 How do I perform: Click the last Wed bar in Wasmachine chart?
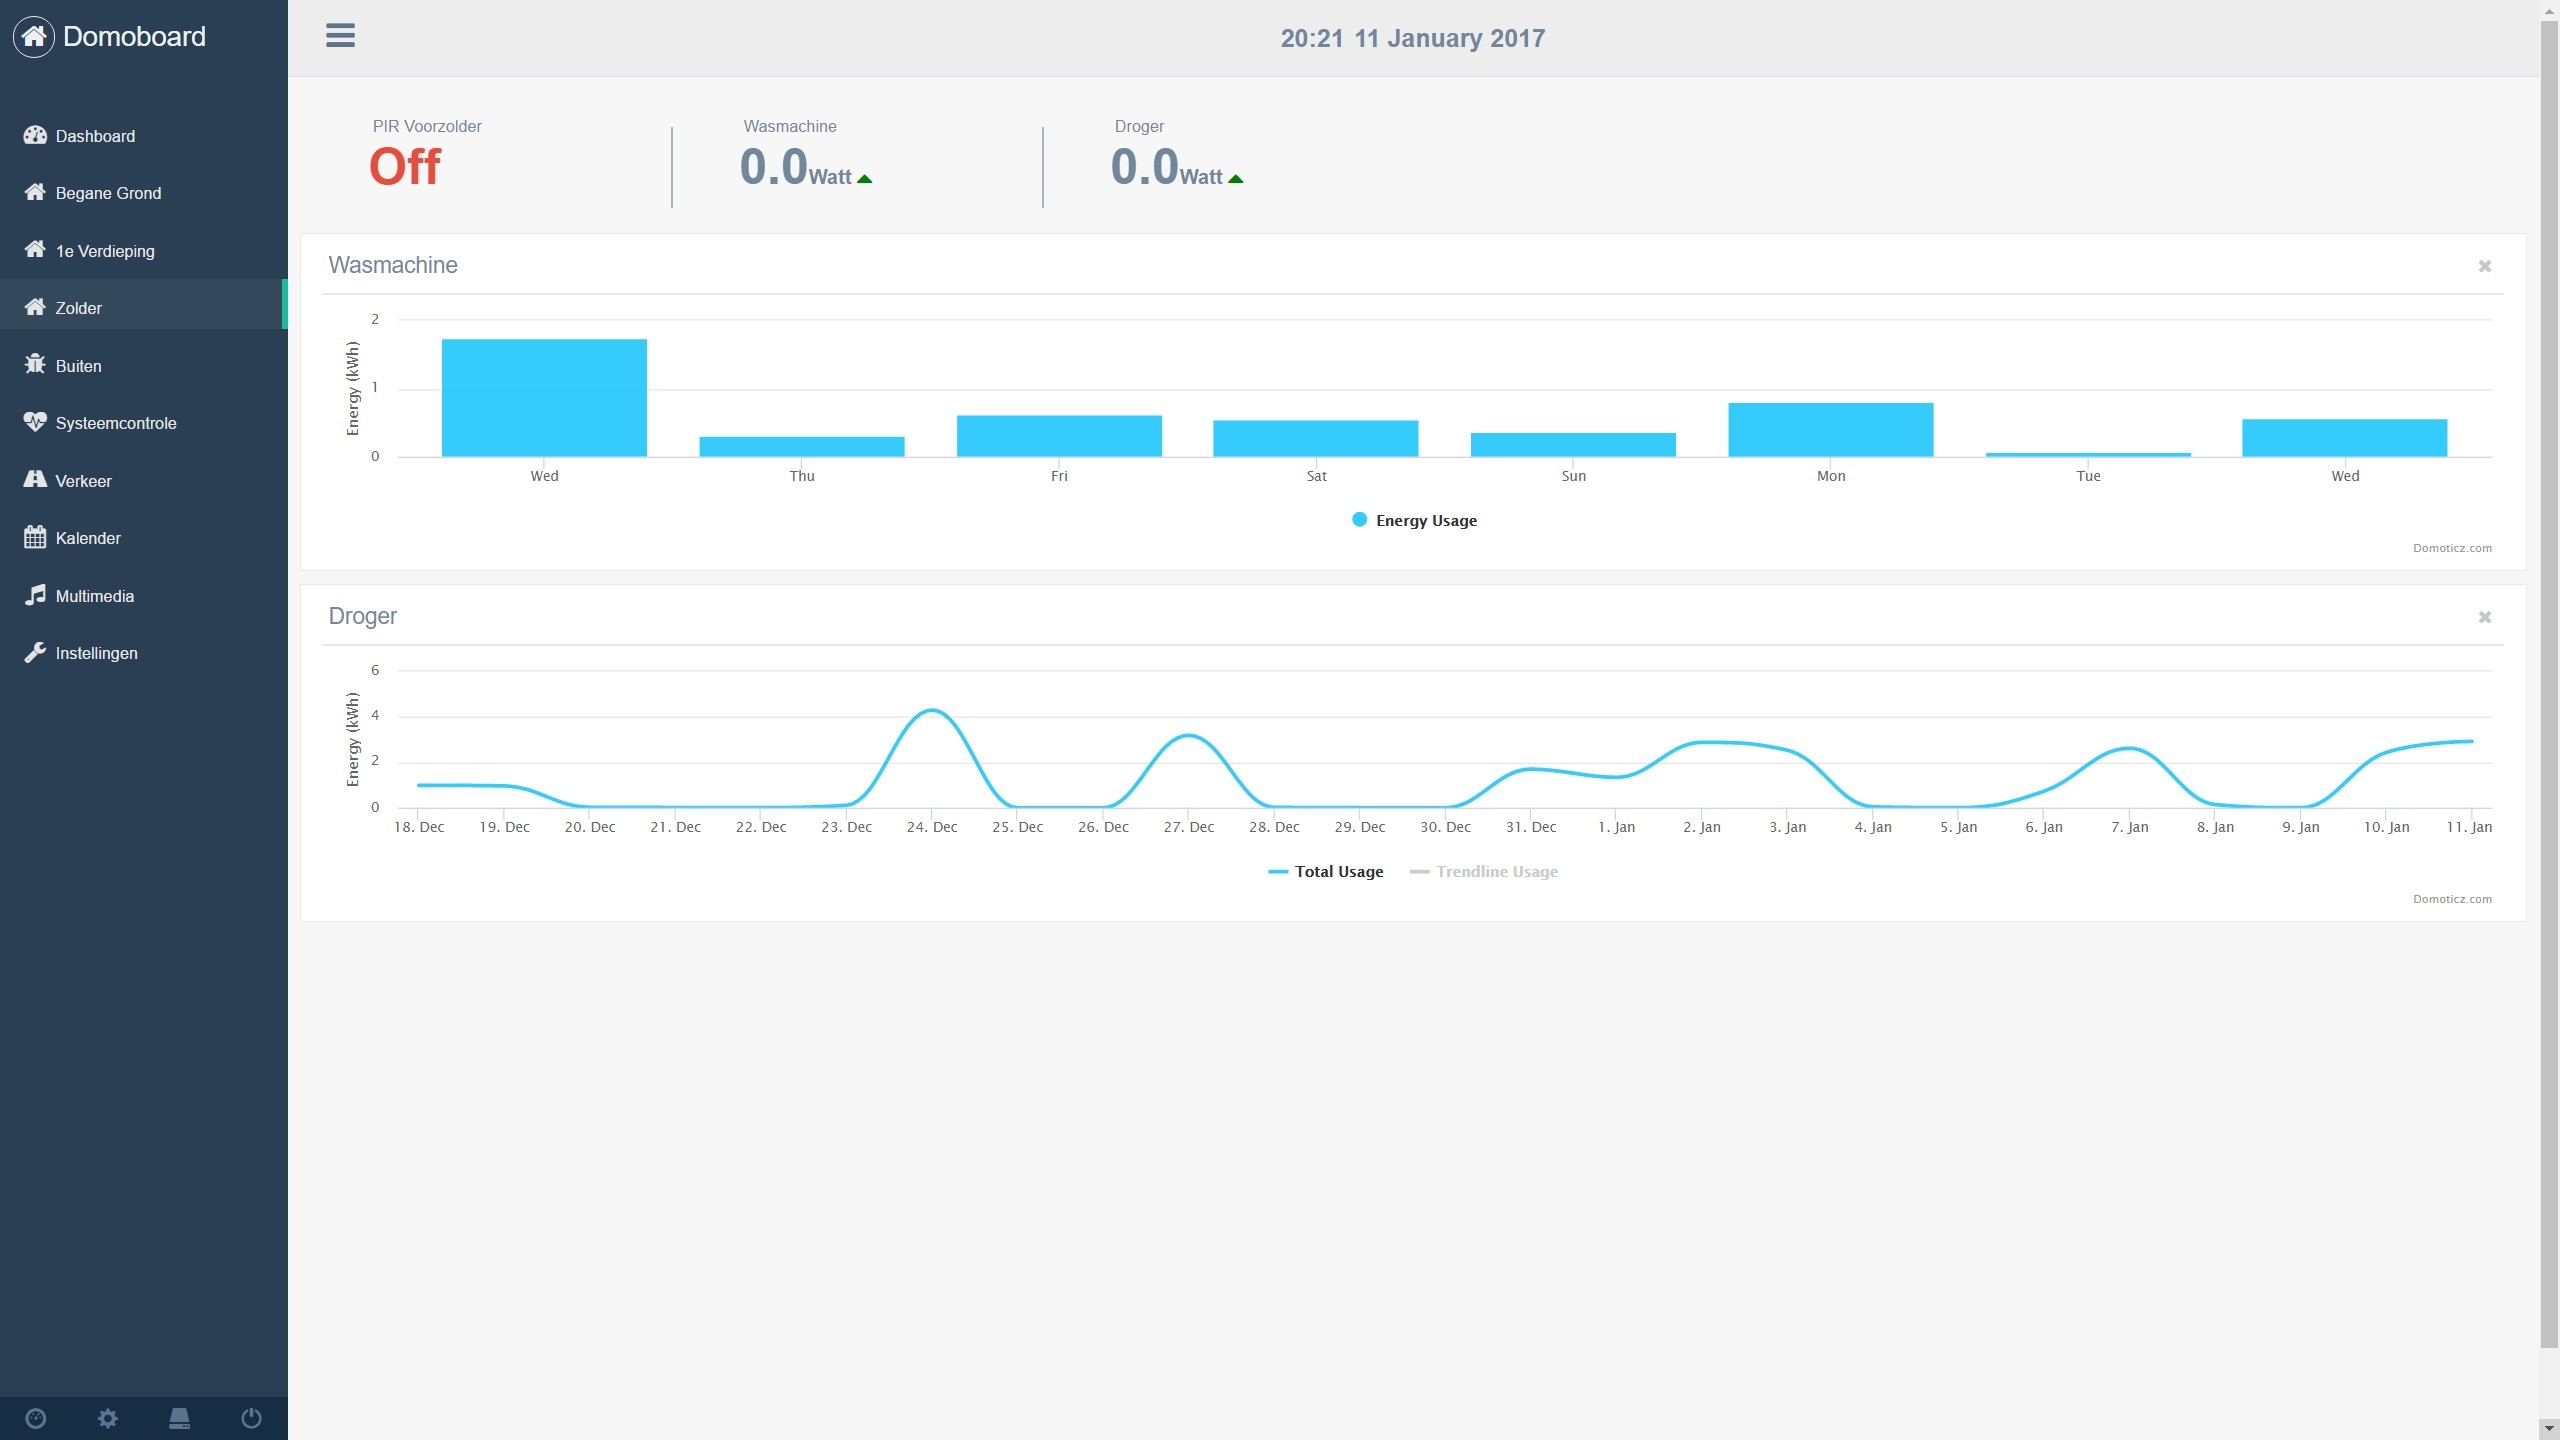(2345, 438)
